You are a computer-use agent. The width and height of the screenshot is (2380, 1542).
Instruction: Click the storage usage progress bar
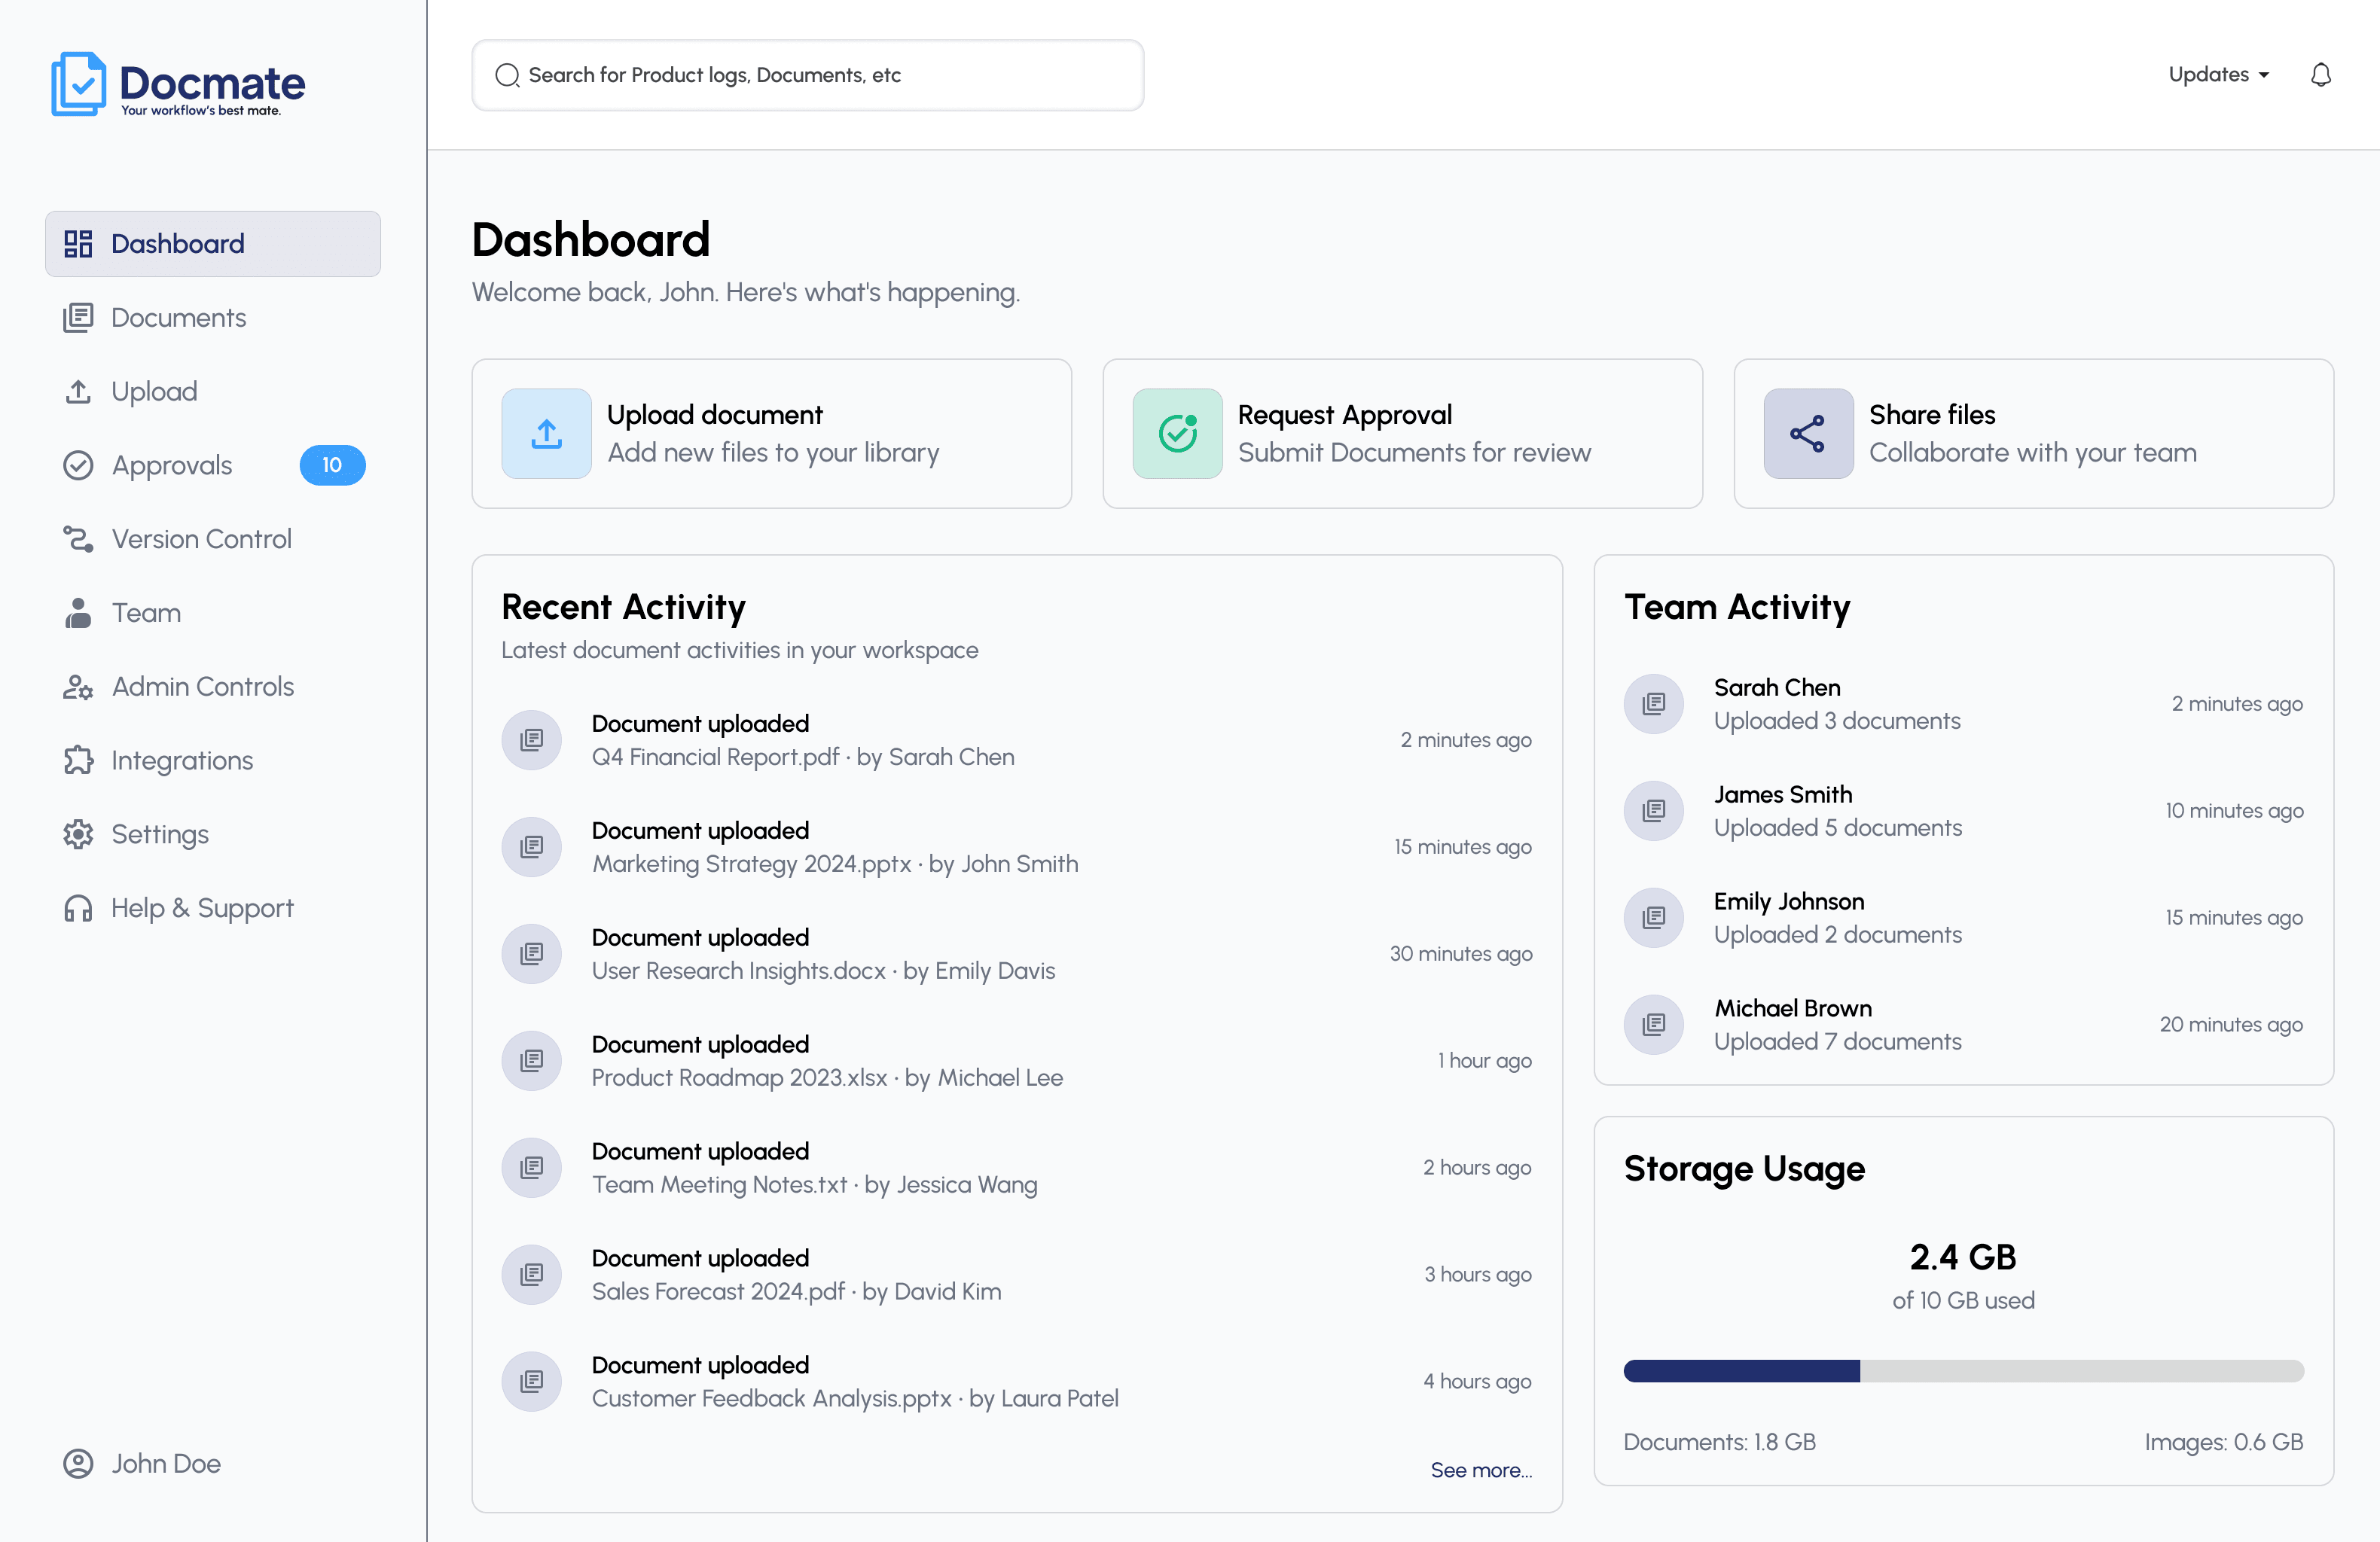click(x=1963, y=1371)
